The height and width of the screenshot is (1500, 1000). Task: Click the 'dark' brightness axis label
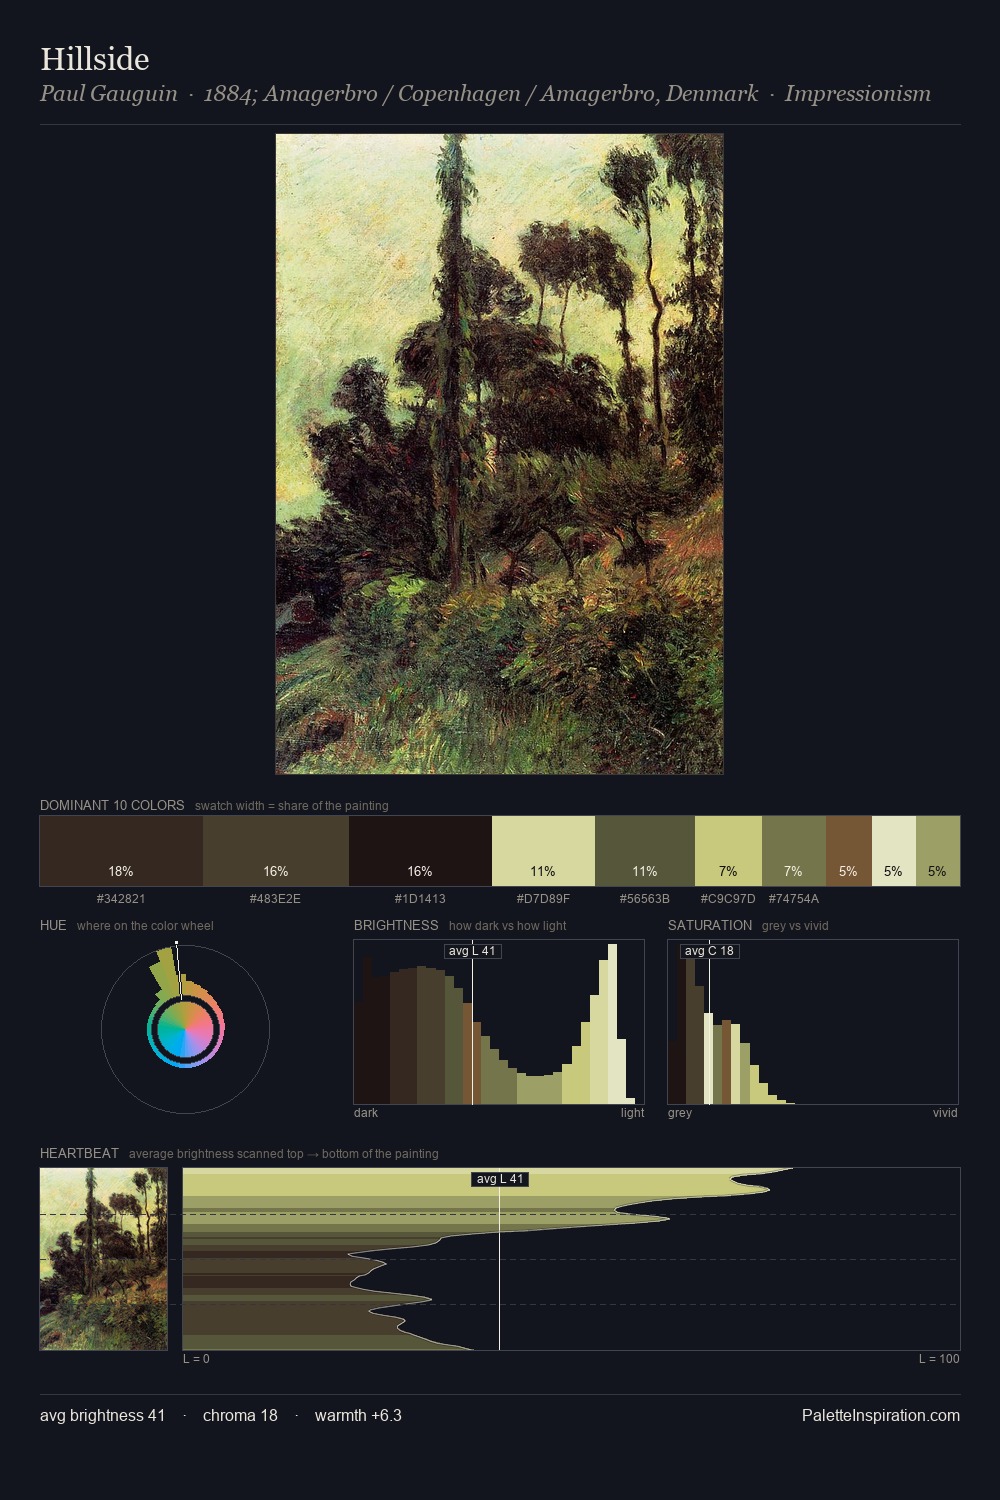[366, 1113]
